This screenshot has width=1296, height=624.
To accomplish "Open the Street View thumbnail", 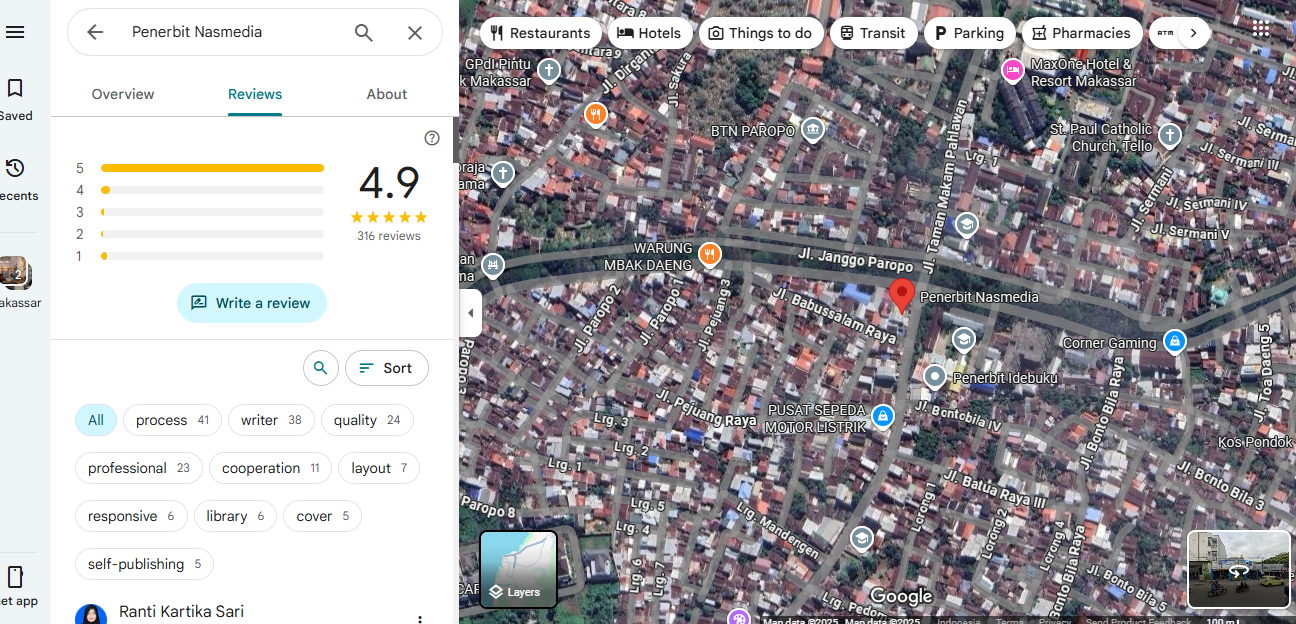I will point(1238,569).
